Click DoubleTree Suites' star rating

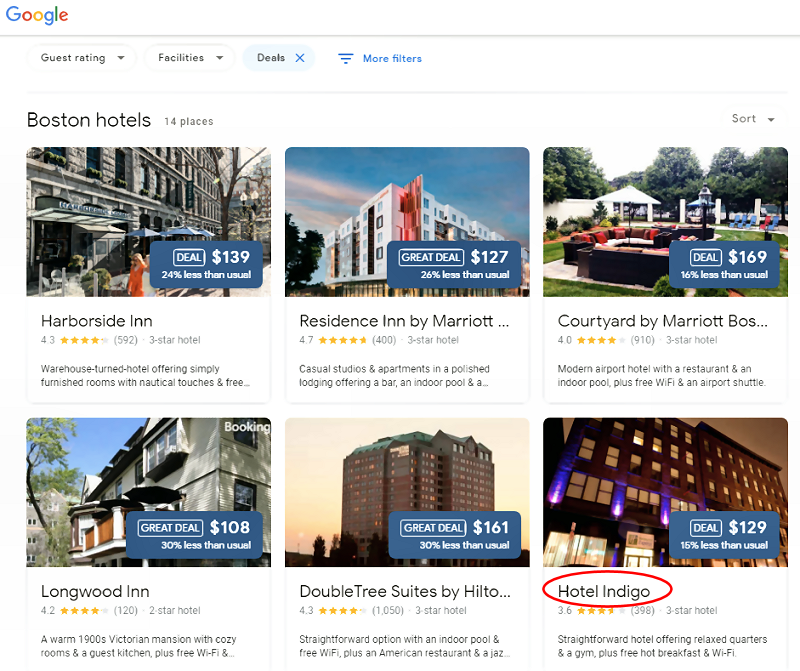point(343,611)
